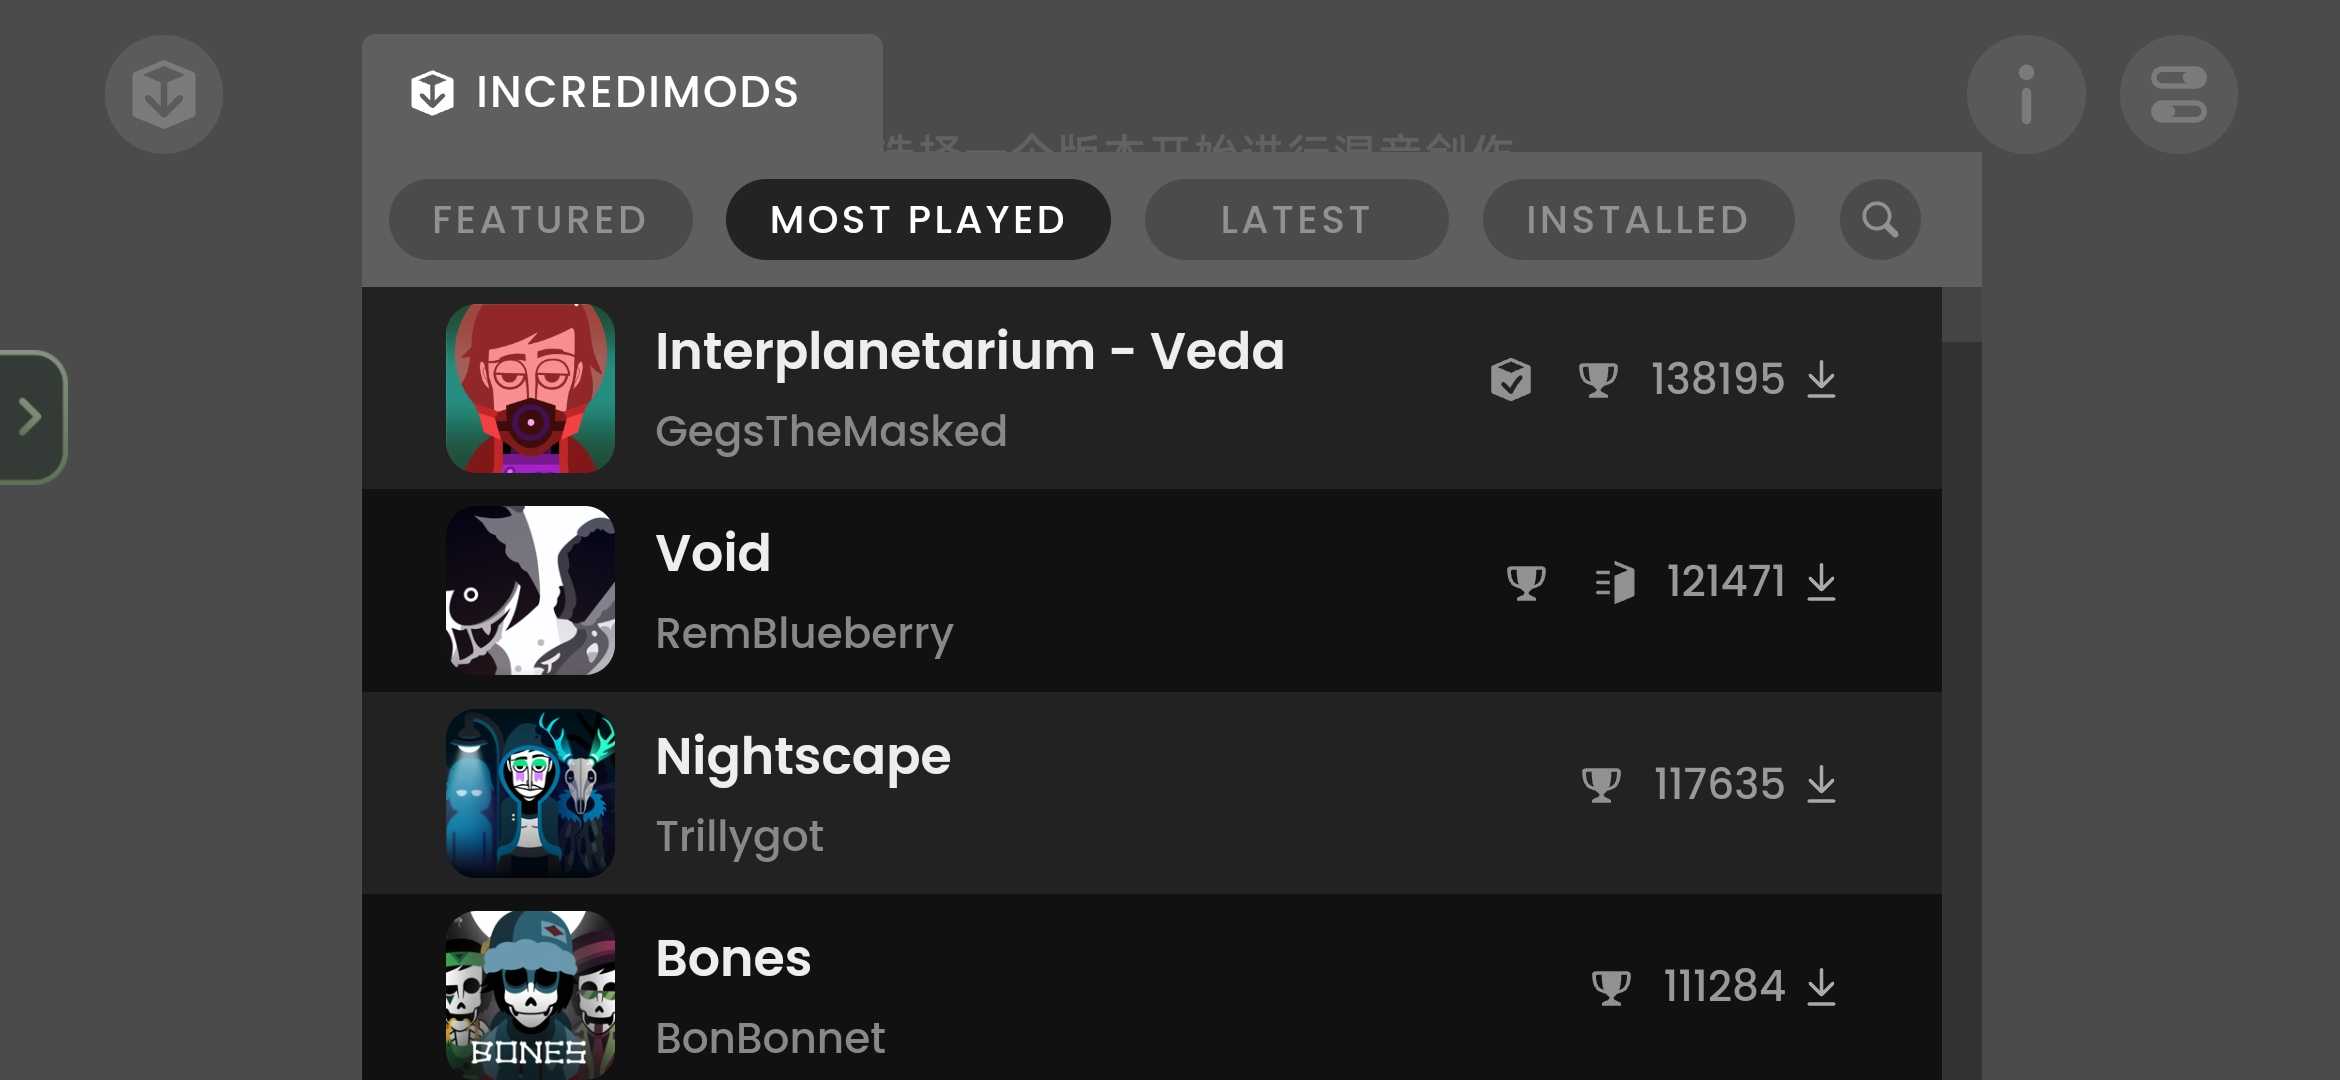Download the Bones mod

[1822, 987]
